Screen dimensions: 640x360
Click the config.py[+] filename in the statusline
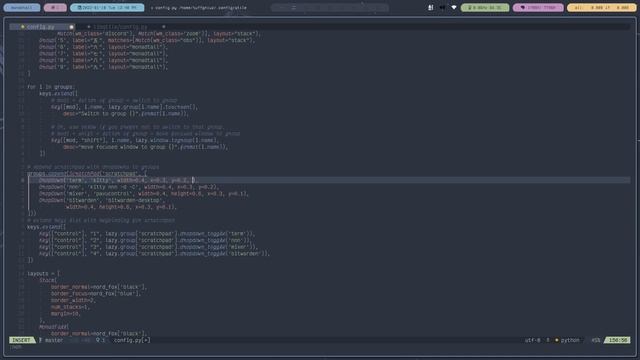(132, 340)
